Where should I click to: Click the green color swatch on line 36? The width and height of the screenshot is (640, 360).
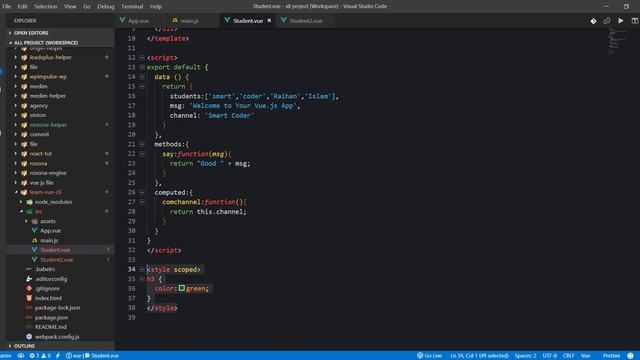coord(182,289)
